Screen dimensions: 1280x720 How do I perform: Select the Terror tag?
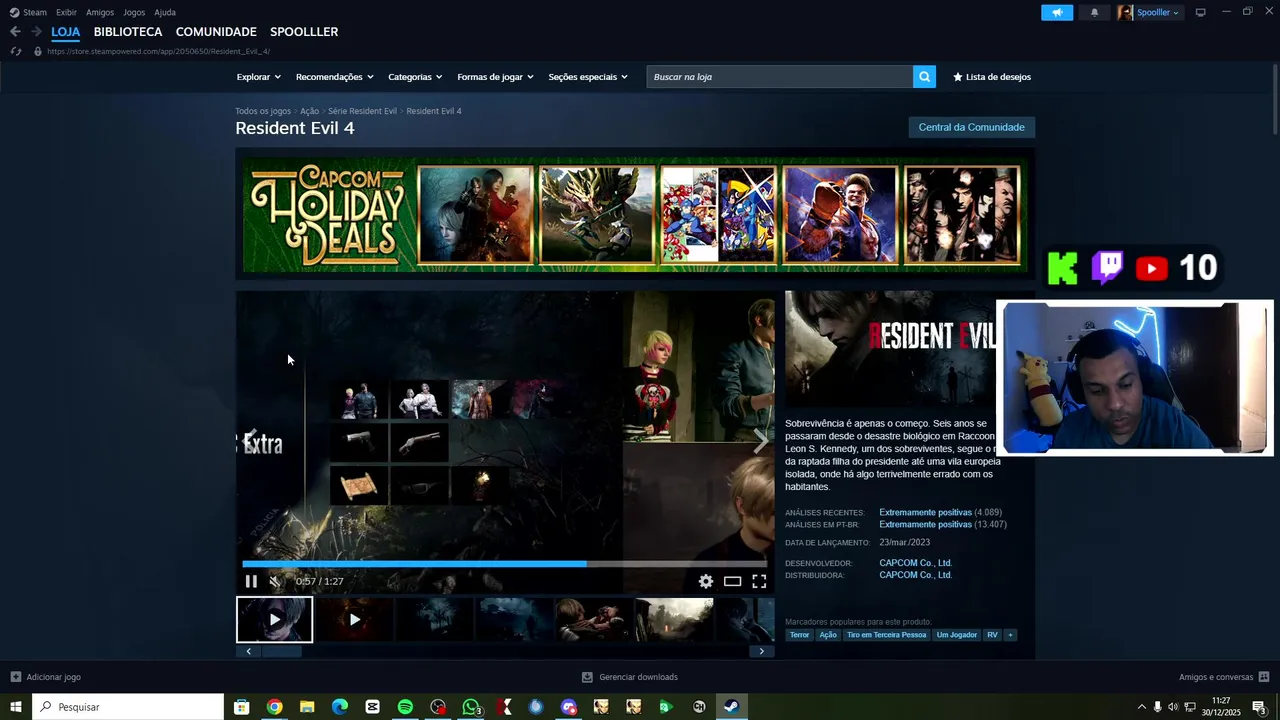coord(799,635)
